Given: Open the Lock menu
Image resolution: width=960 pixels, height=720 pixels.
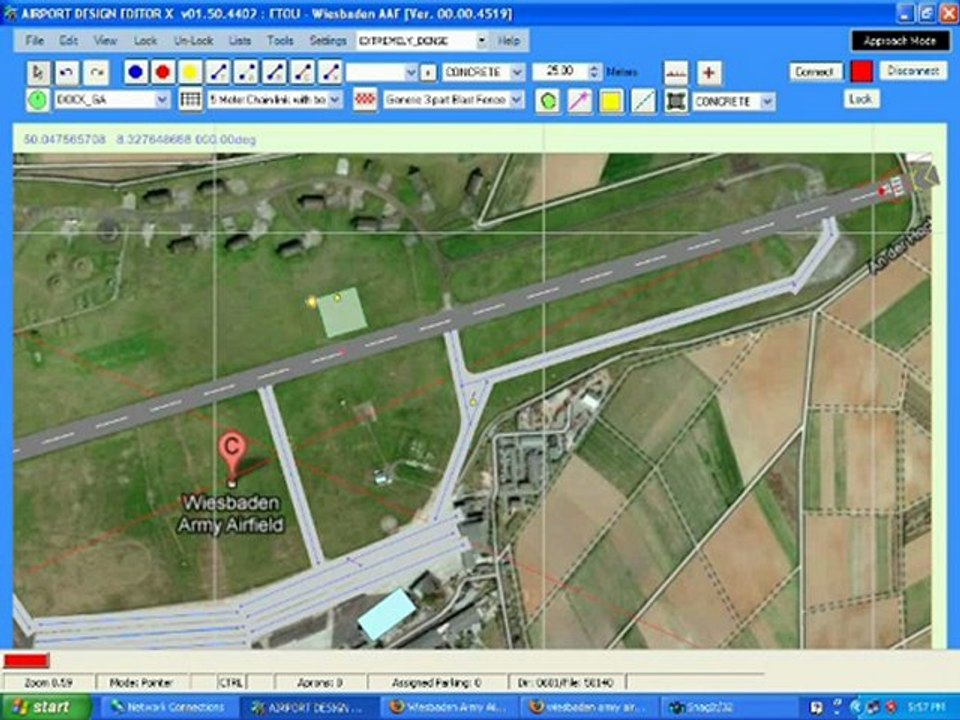Looking at the screenshot, I should tap(145, 41).
